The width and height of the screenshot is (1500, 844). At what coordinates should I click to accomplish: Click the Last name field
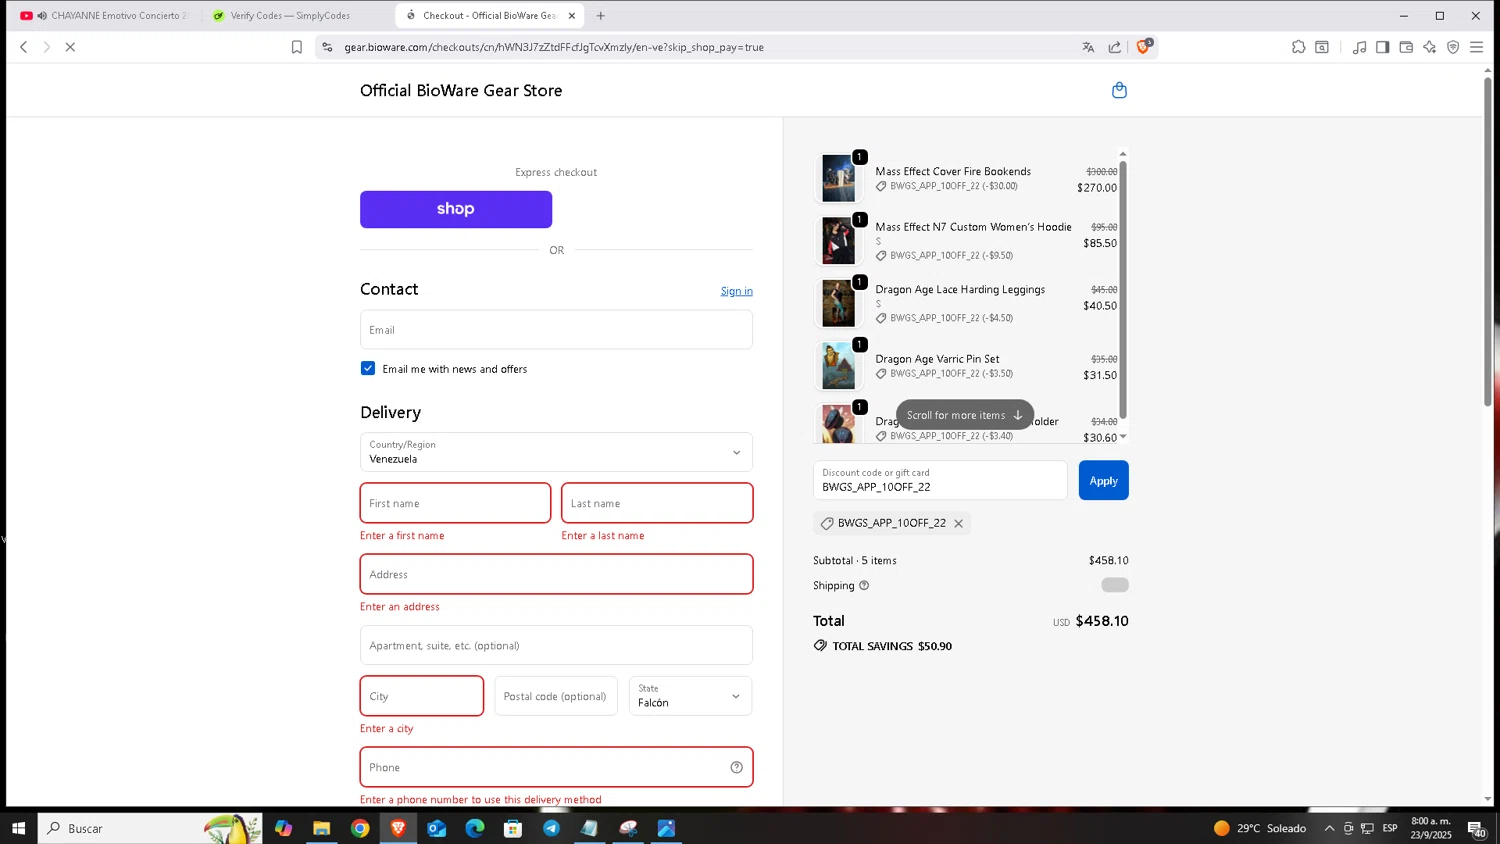657,503
